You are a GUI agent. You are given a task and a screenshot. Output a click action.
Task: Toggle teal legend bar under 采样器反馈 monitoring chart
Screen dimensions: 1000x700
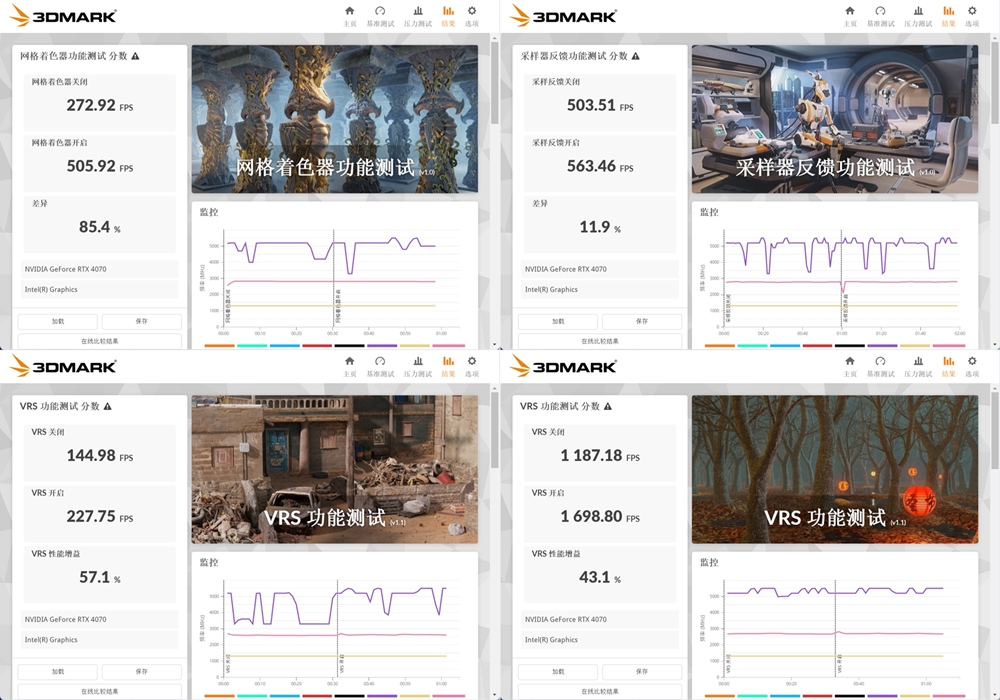tap(753, 346)
